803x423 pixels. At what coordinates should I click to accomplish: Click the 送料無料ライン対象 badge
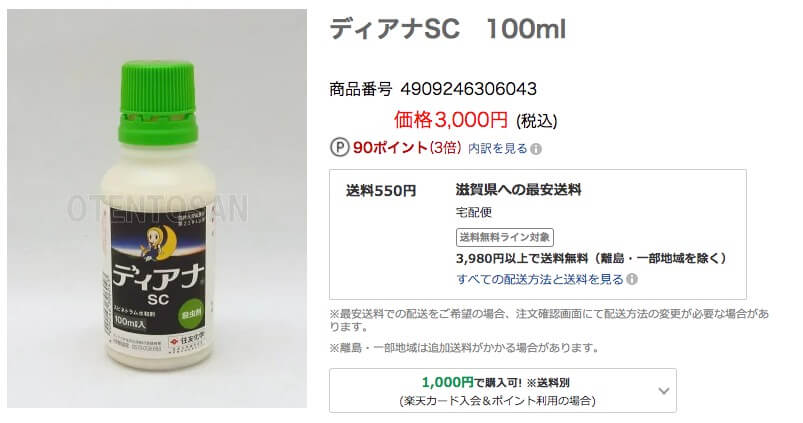tap(504, 237)
